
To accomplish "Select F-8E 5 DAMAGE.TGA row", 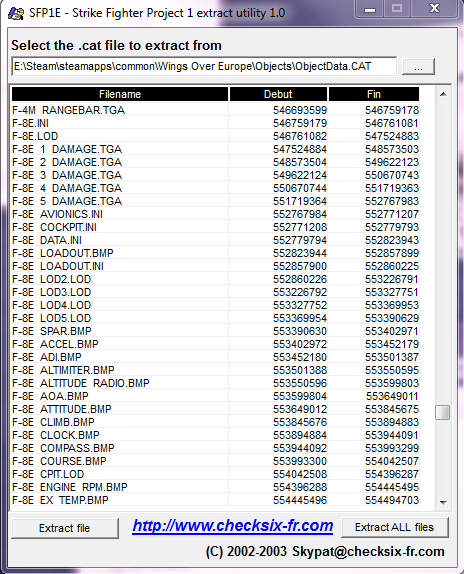I will pyautogui.click(x=215, y=201).
